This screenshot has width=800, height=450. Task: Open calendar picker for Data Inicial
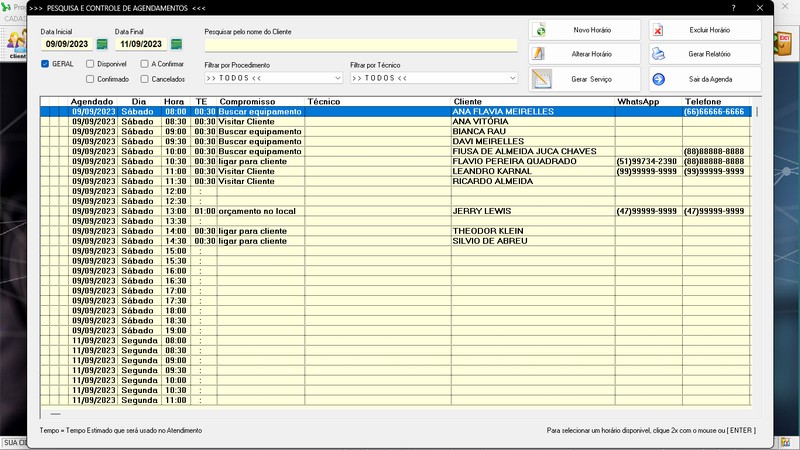(x=102, y=44)
